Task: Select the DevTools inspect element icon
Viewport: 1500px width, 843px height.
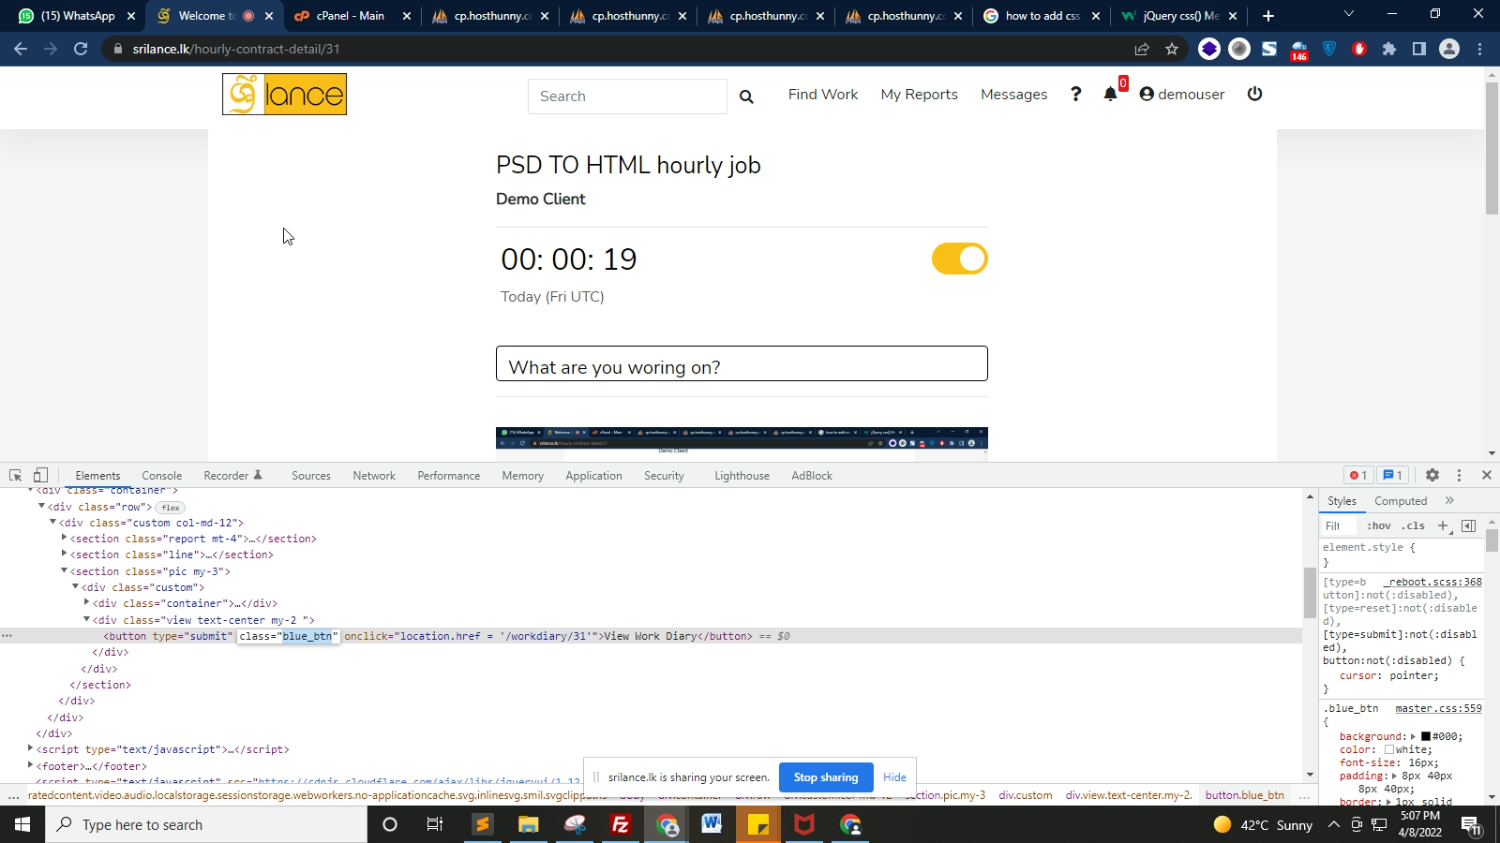Action: click(16, 476)
